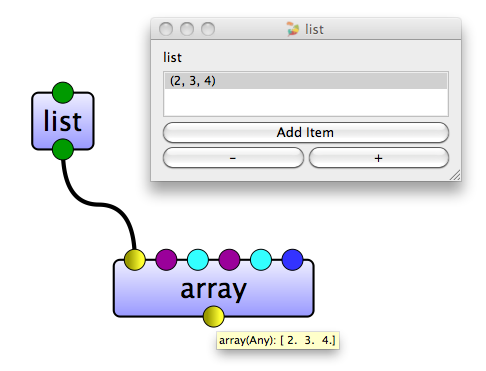The width and height of the screenshot is (486, 371).
Task: Click the resize grip of list window
Action: (x=455, y=175)
